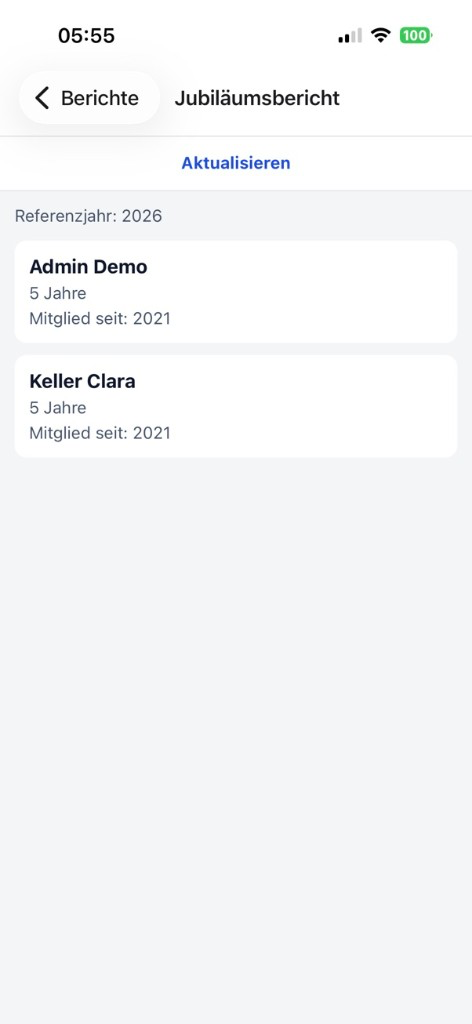472x1024 pixels.
Task: Open the Admin Demo member card
Action: 236,292
